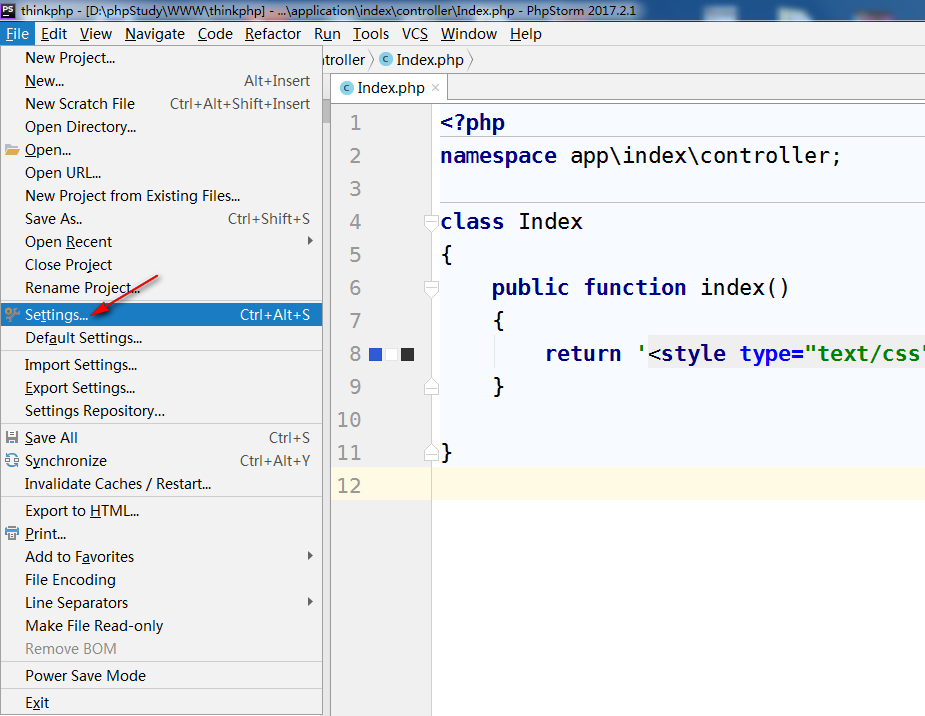Open the Help menu
Image resolution: width=925 pixels, height=716 pixels.
click(x=526, y=34)
